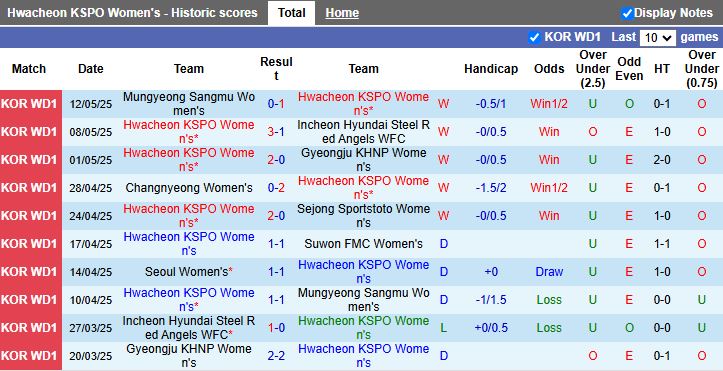Viewport: 723px width, 371px height.
Task: Click the date 10/04/25
Action: 91,300
